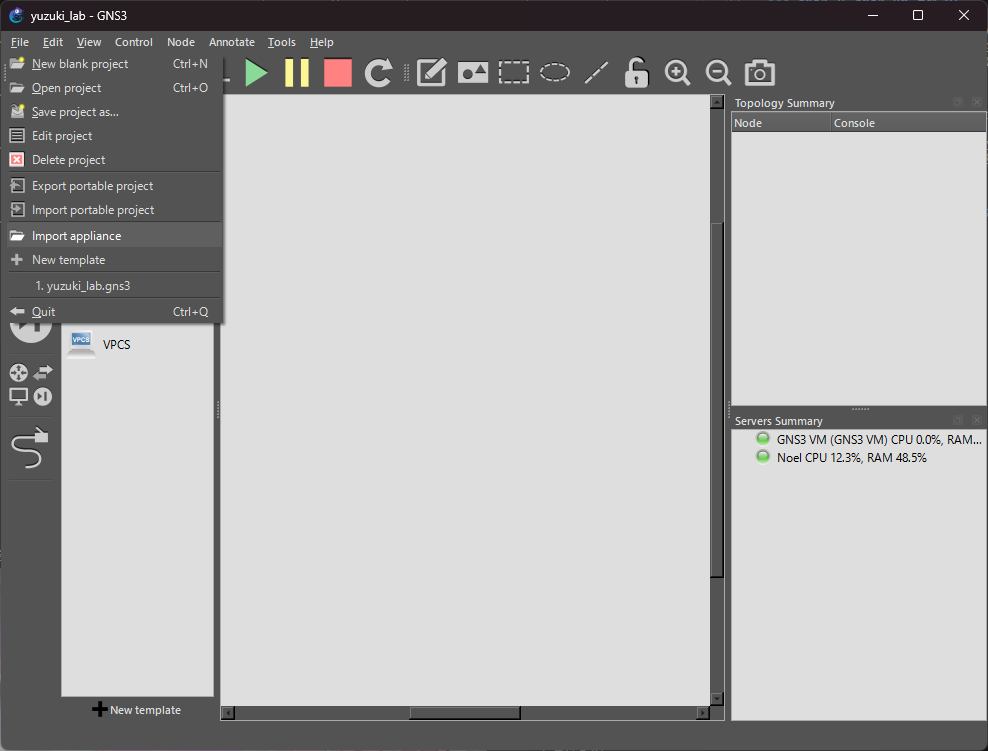Suspend all nodes with yellow pause icon
The height and width of the screenshot is (751, 988).
pyautogui.click(x=297, y=73)
